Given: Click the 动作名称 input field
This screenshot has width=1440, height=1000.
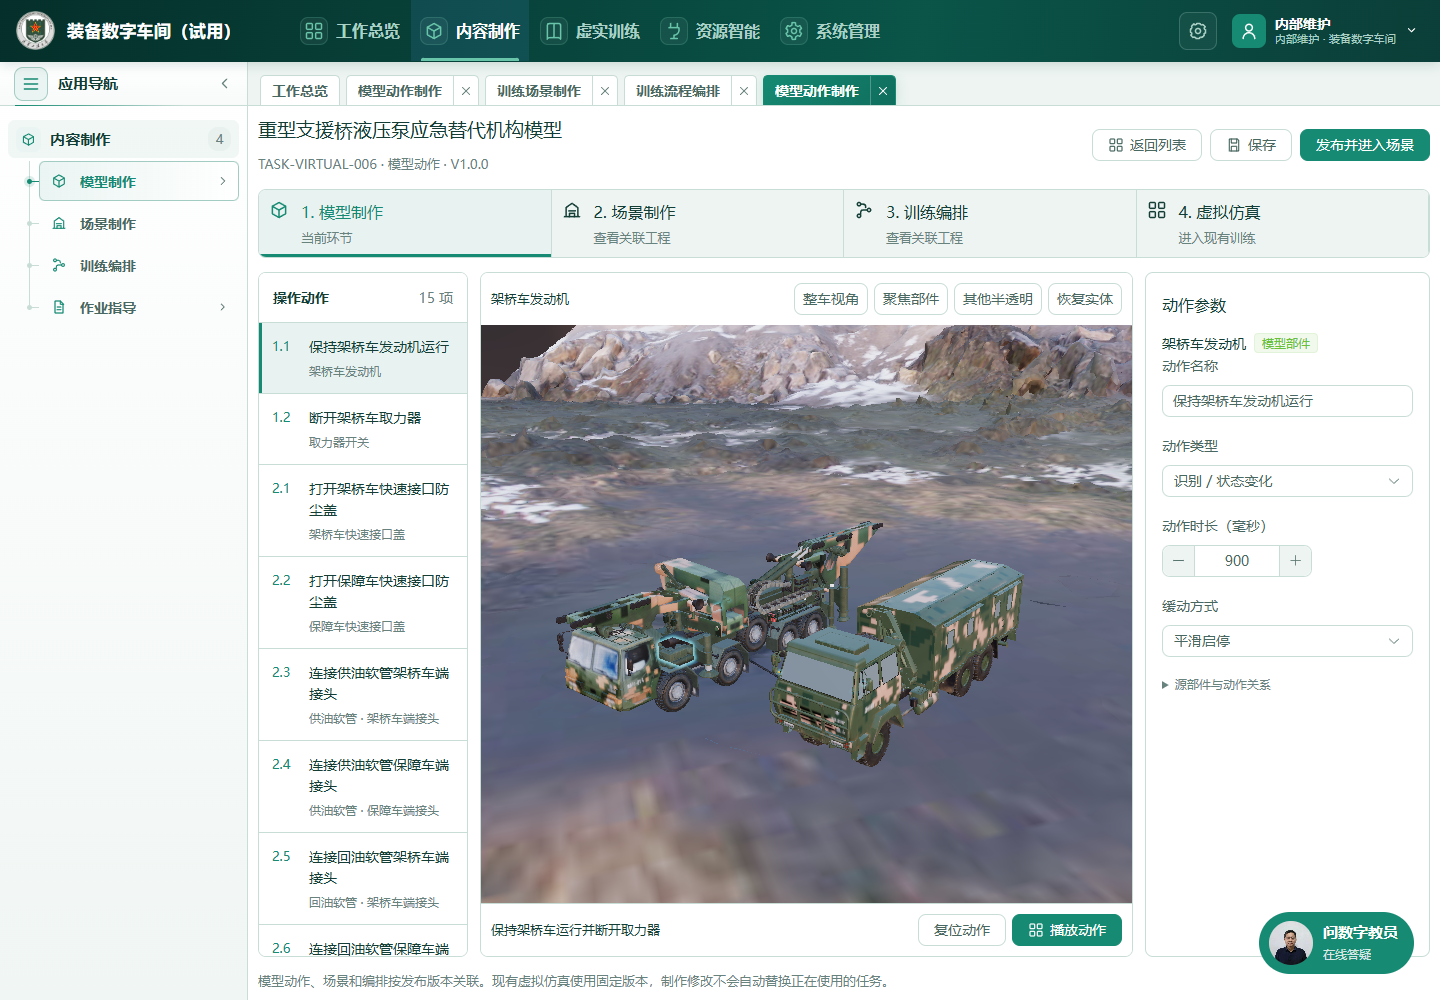Looking at the screenshot, I should 1287,401.
